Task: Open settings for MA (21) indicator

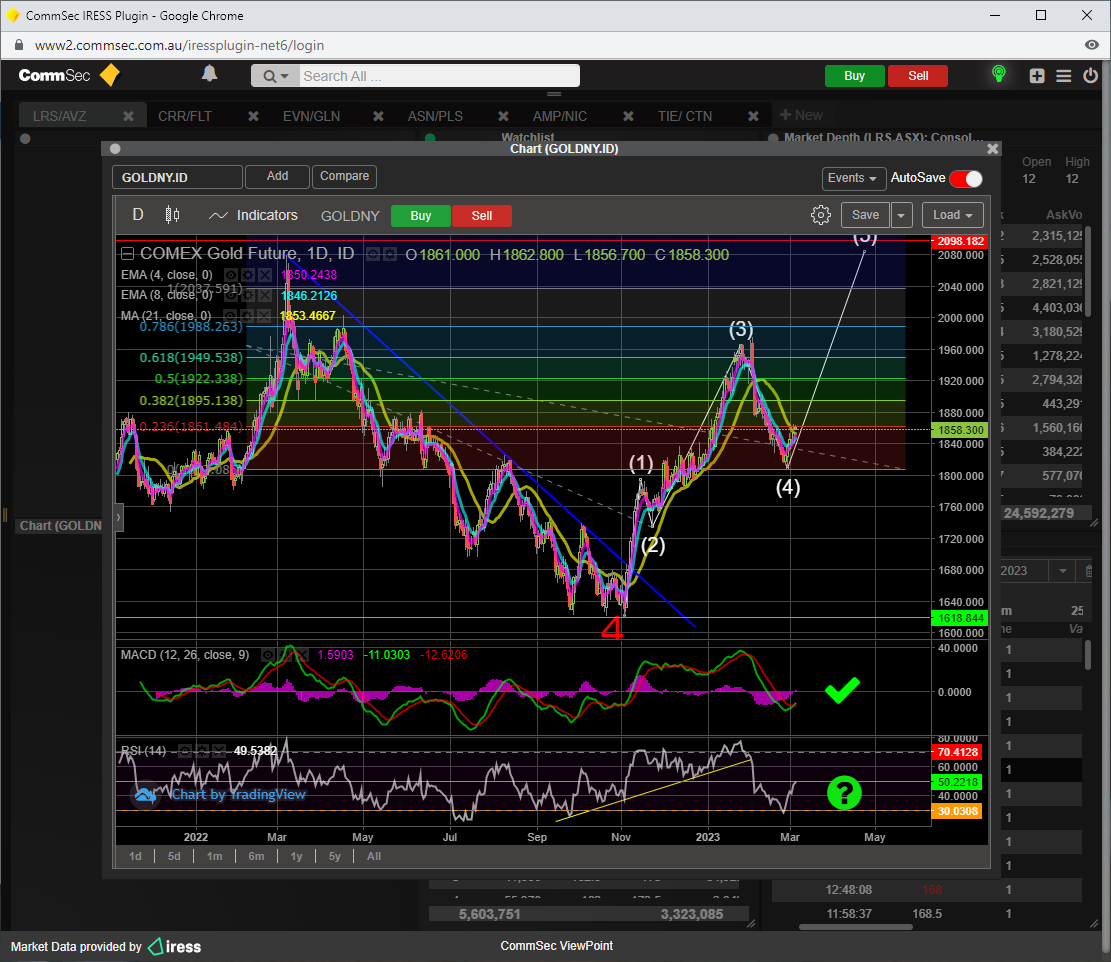Action: 247,316
